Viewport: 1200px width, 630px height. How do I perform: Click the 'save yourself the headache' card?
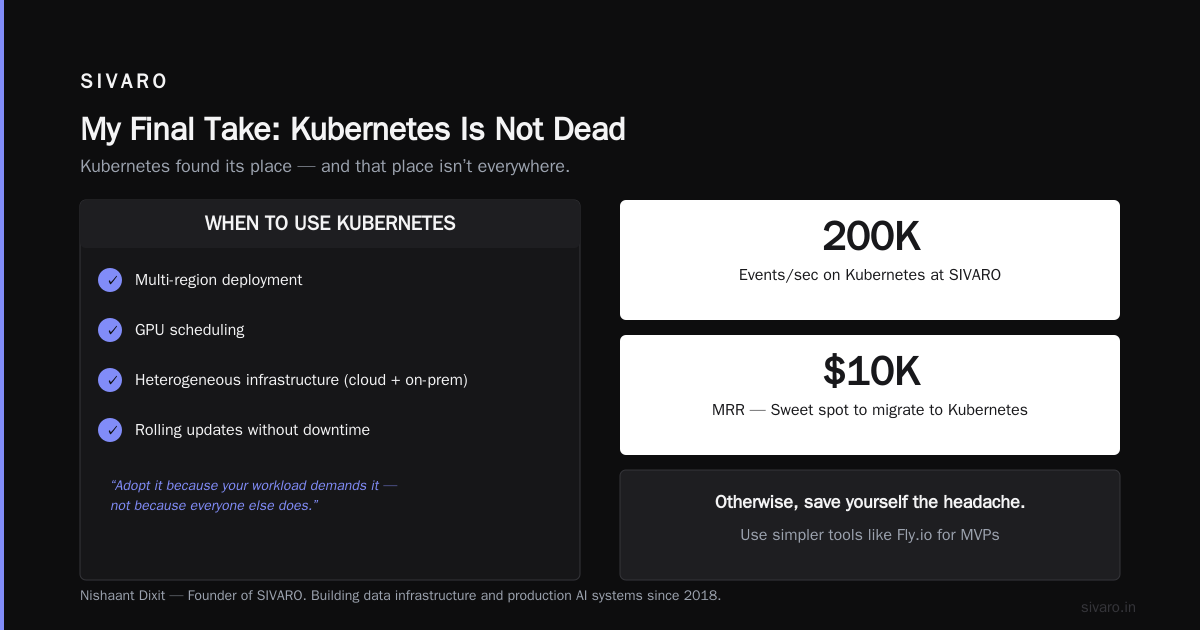point(870,525)
